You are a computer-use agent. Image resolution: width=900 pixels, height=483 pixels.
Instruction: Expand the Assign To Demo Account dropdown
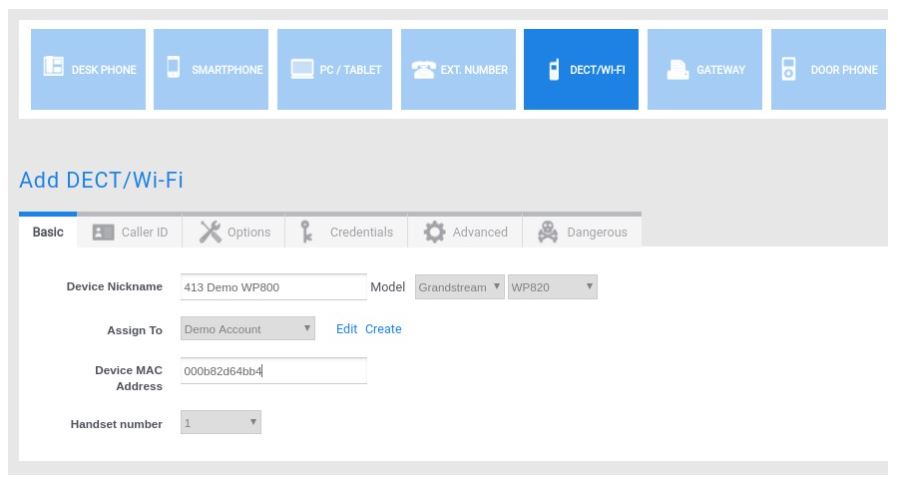click(x=249, y=328)
